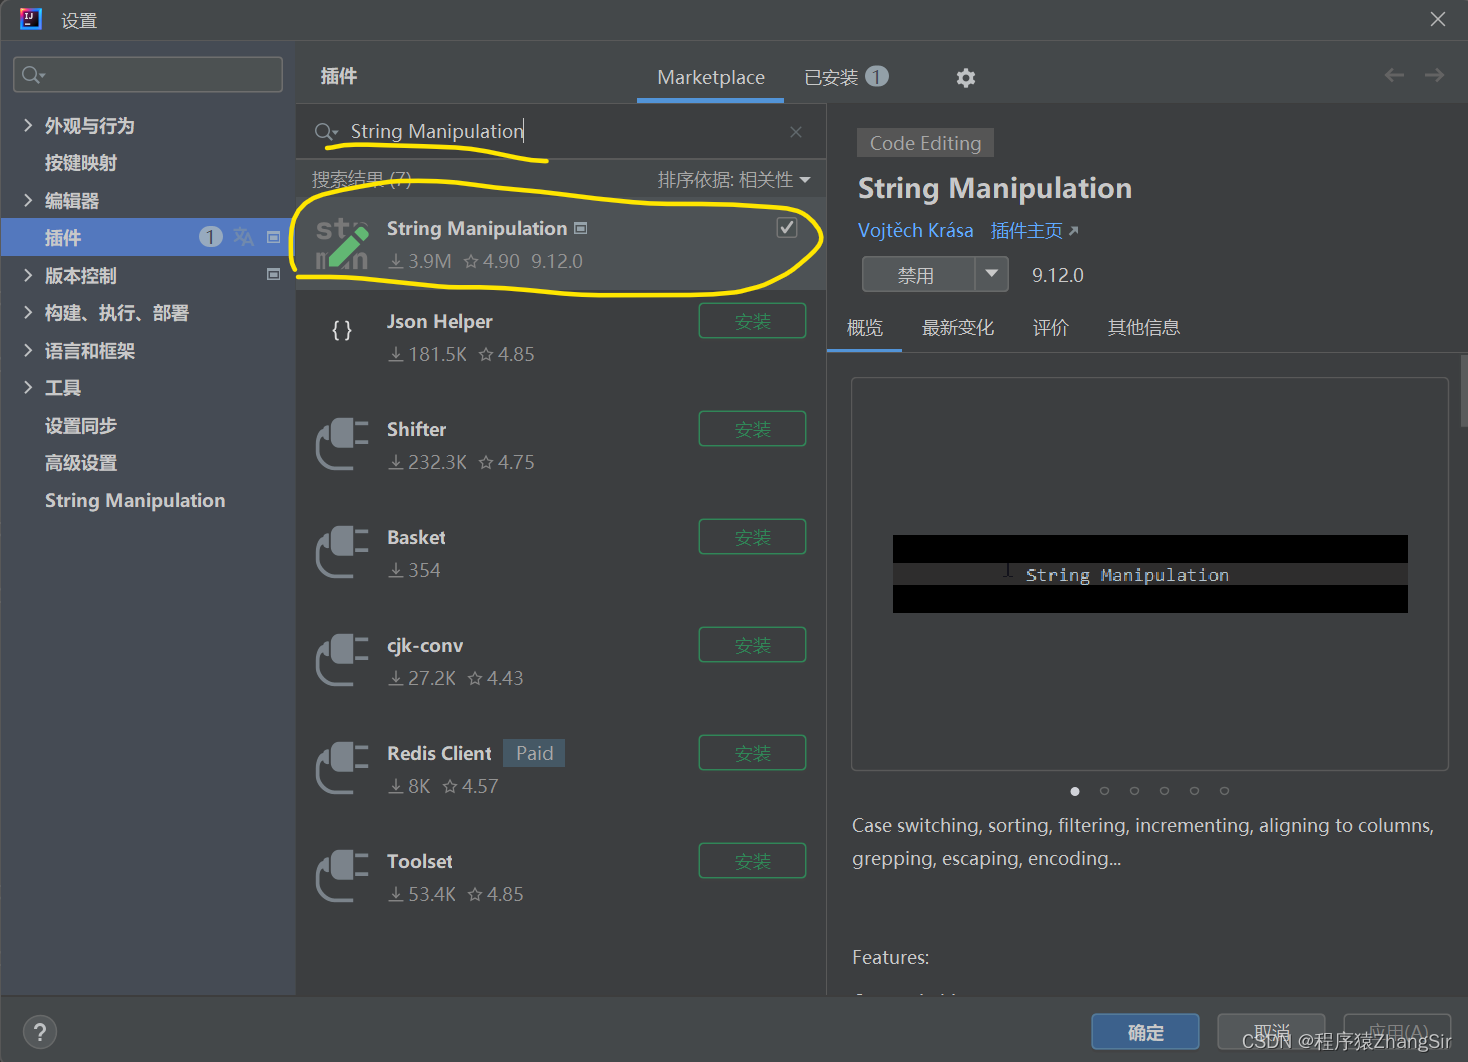Screen dimensions: 1468x1062
Task: Click the 禁用 button
Action: coord(918,274)
